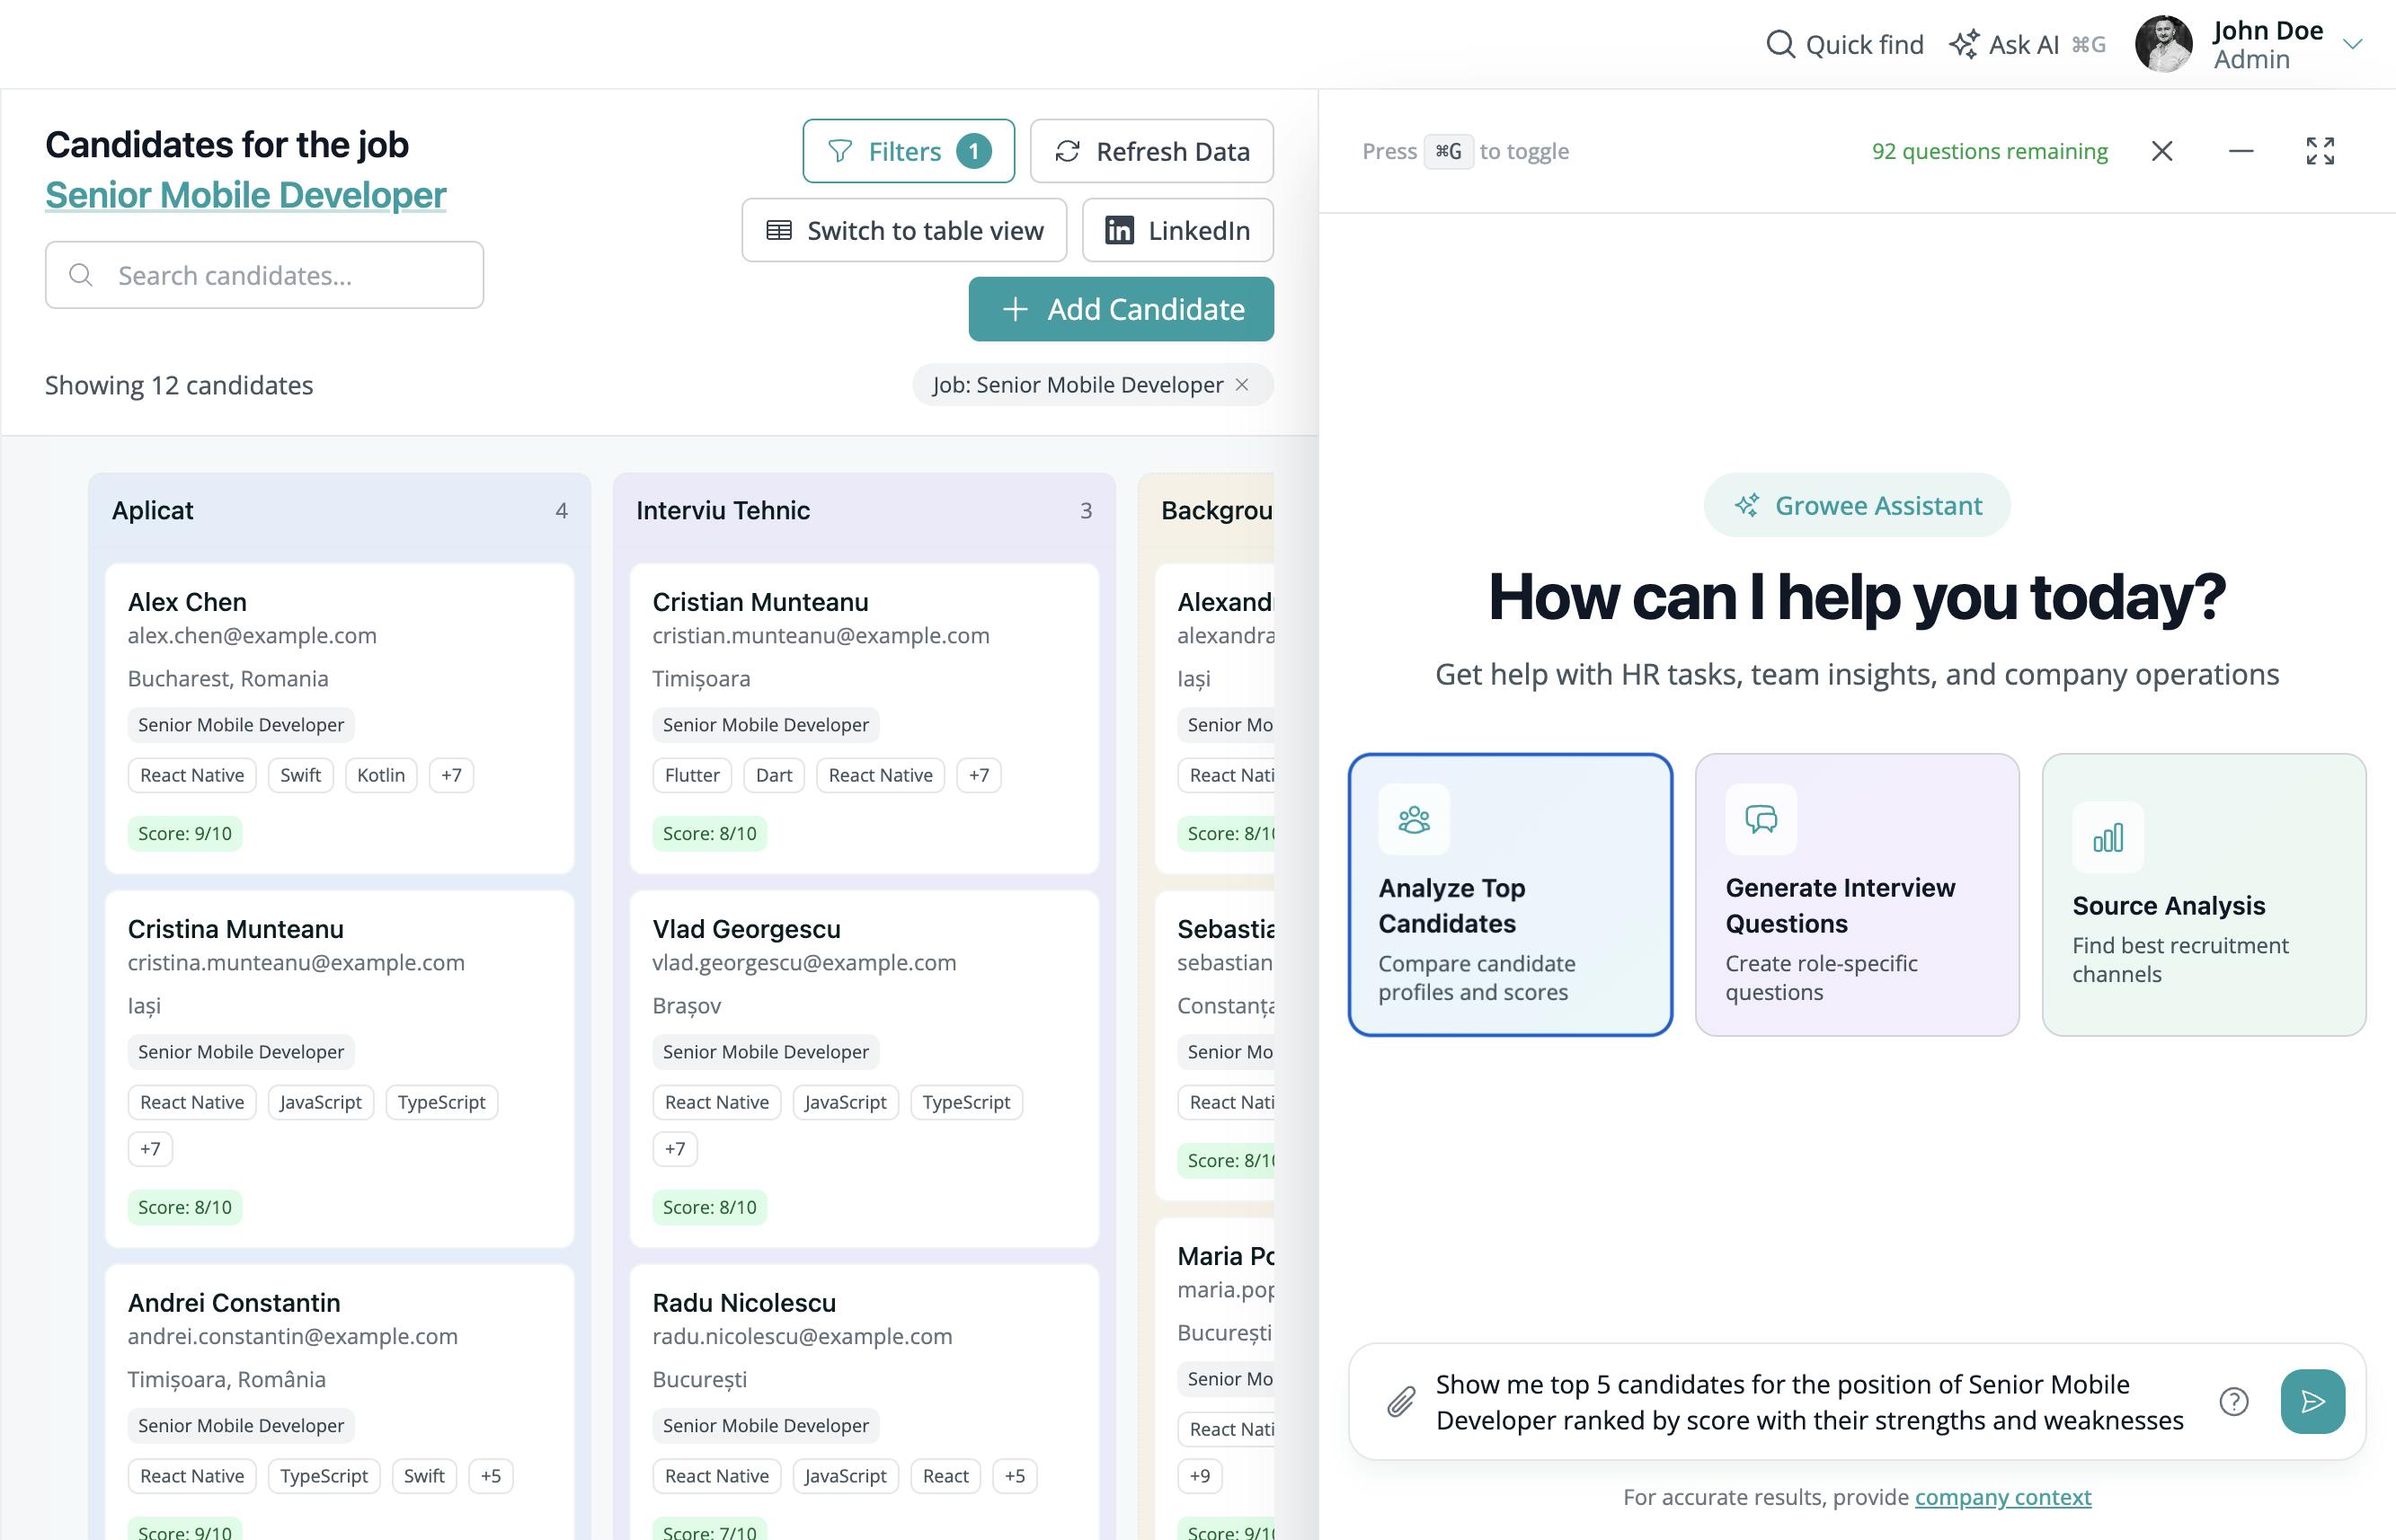This screenshot has width=2396, height=1540.
Task: Switch to table view
Action: [x=904, y=230]
